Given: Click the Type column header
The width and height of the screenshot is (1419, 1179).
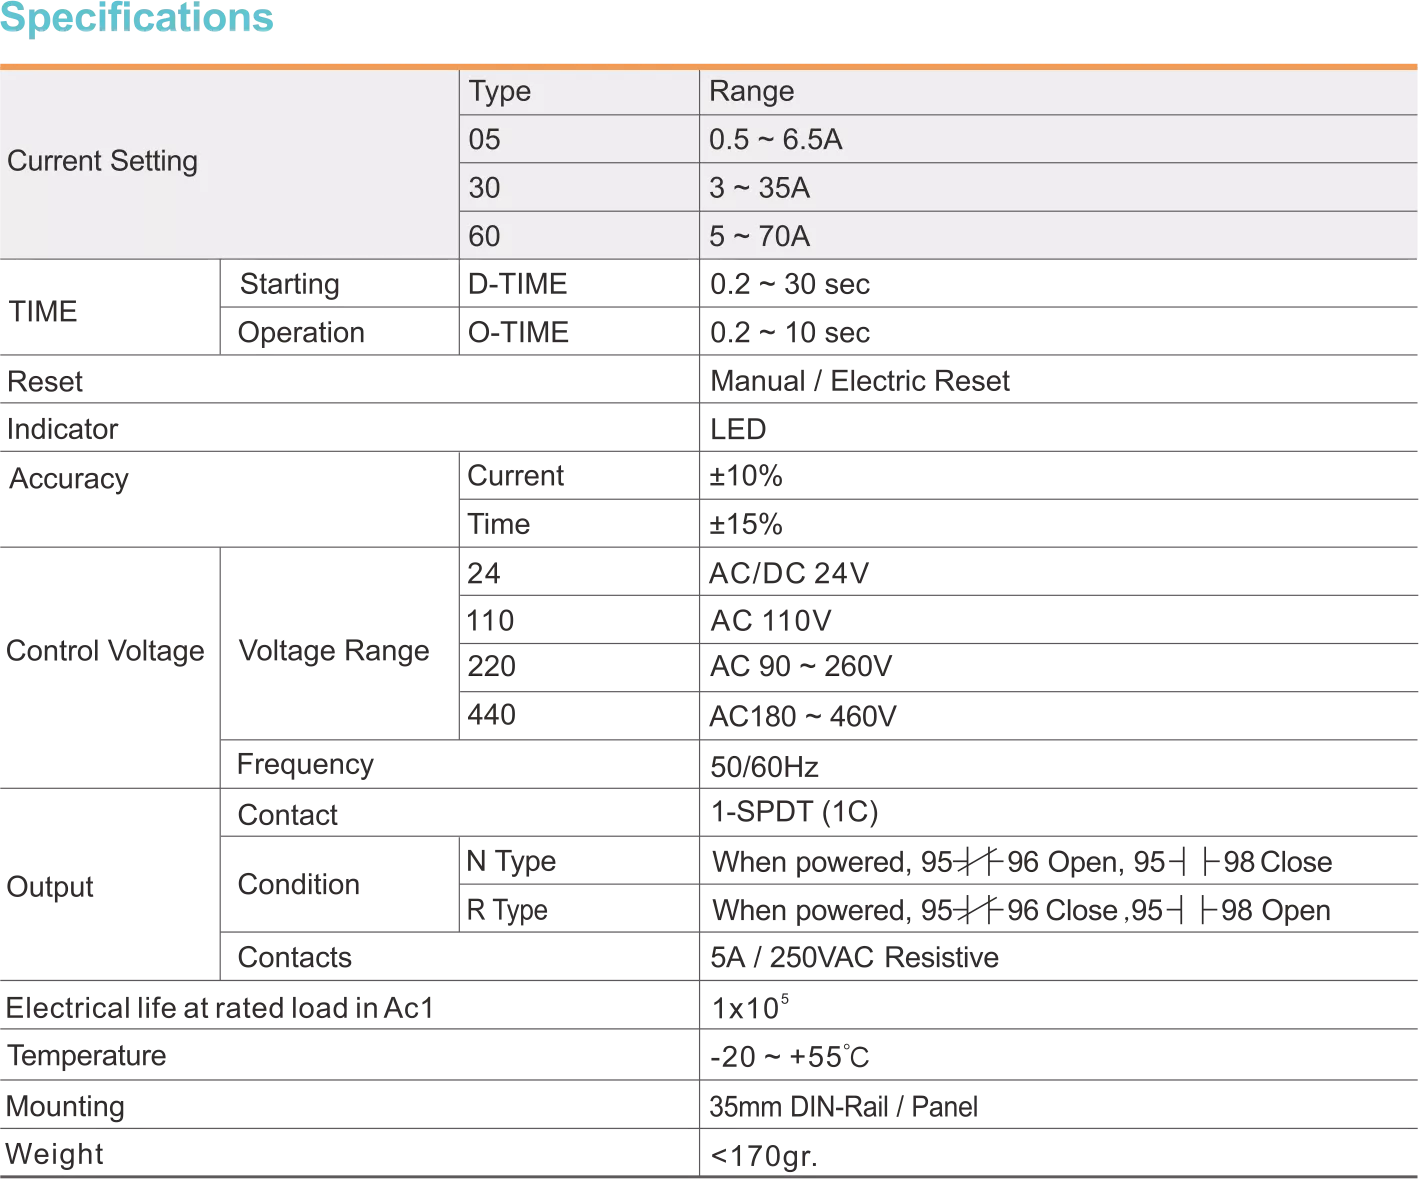Looking at the screenshot, I should [x=500, y=91].
